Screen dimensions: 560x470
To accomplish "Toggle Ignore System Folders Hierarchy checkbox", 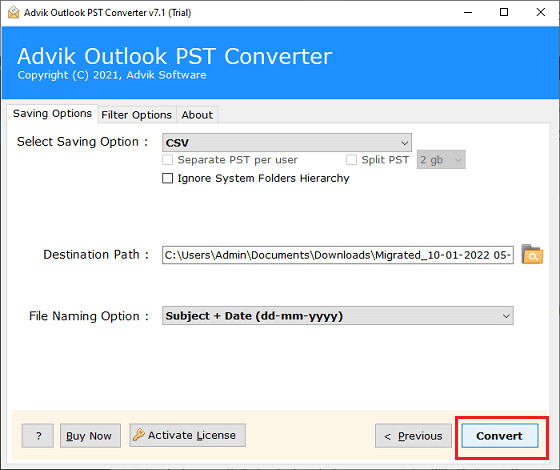I will pos(168,178).
